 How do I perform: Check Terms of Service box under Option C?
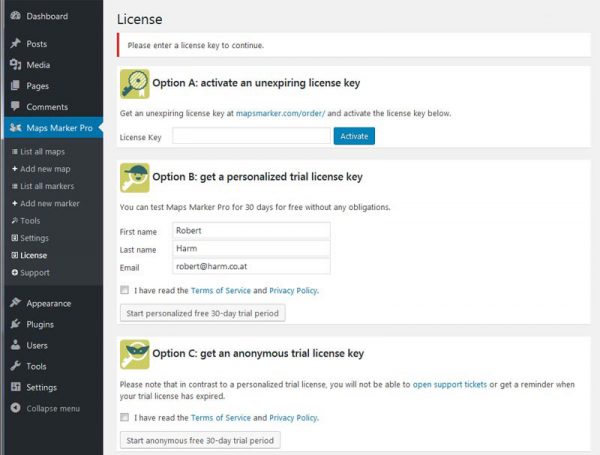click(123, 417)
